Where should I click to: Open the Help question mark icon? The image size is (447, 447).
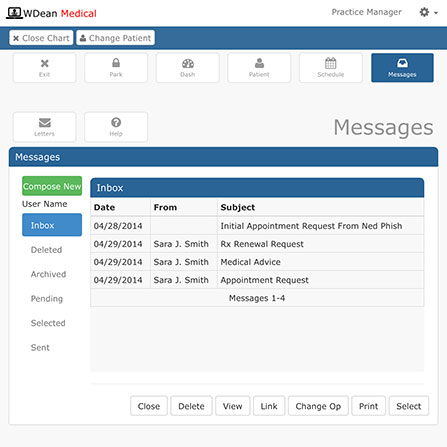coord(116,127)
